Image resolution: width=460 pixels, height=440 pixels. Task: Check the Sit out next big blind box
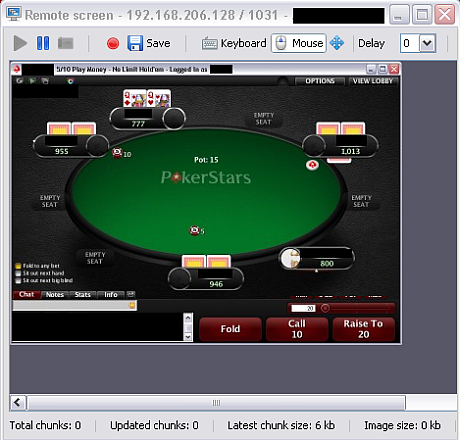coord(18,281)
